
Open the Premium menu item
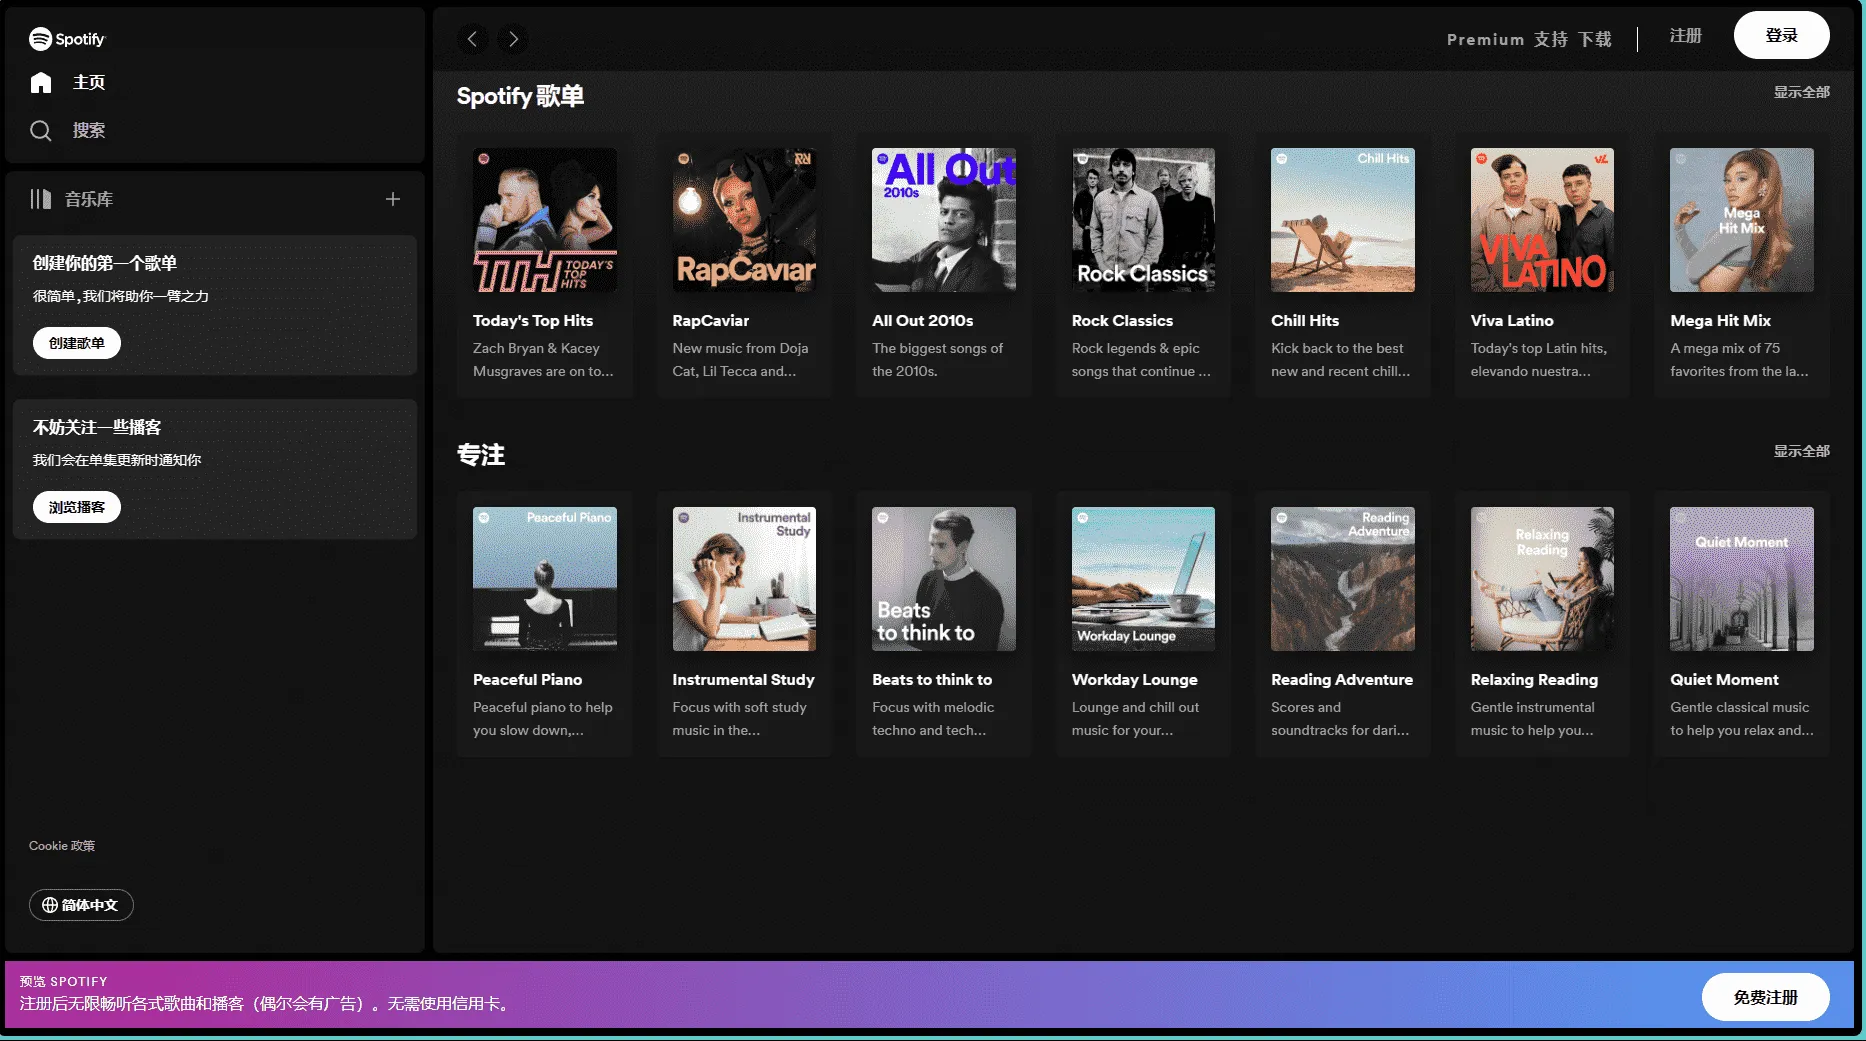click(x=1485, y=39)
